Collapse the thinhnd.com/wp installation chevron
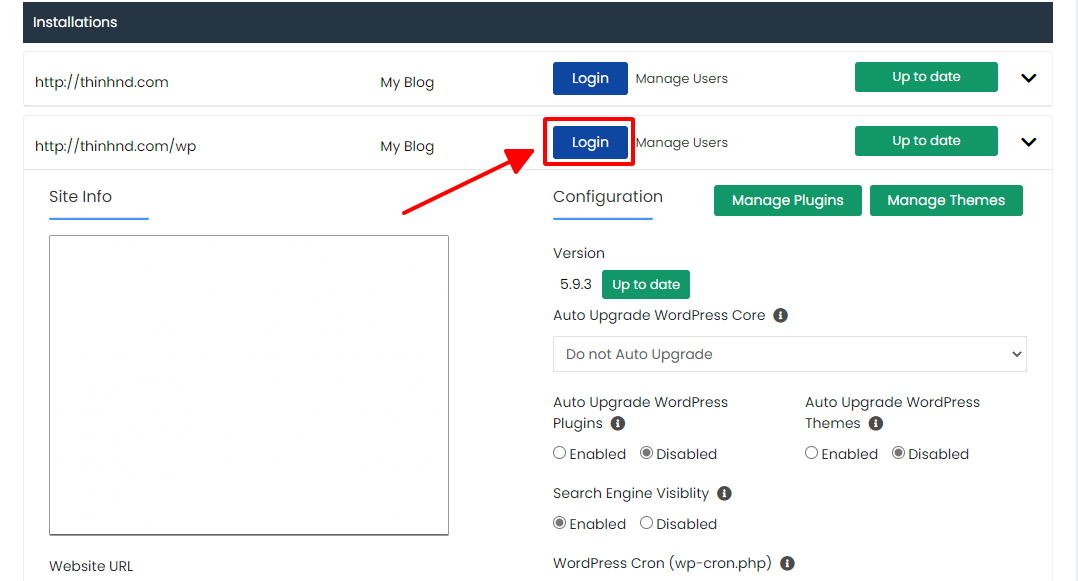Screen dimensions: 1078x581 [1028, 142]
